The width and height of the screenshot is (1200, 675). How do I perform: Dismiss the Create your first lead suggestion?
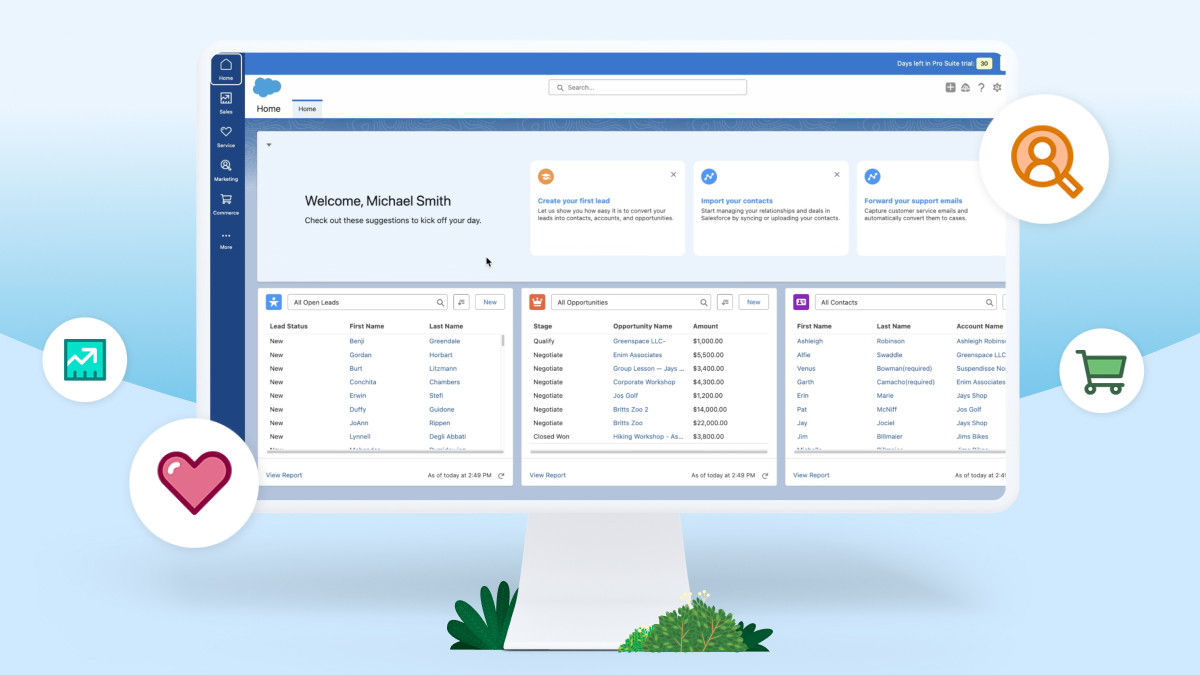point(673,174)
